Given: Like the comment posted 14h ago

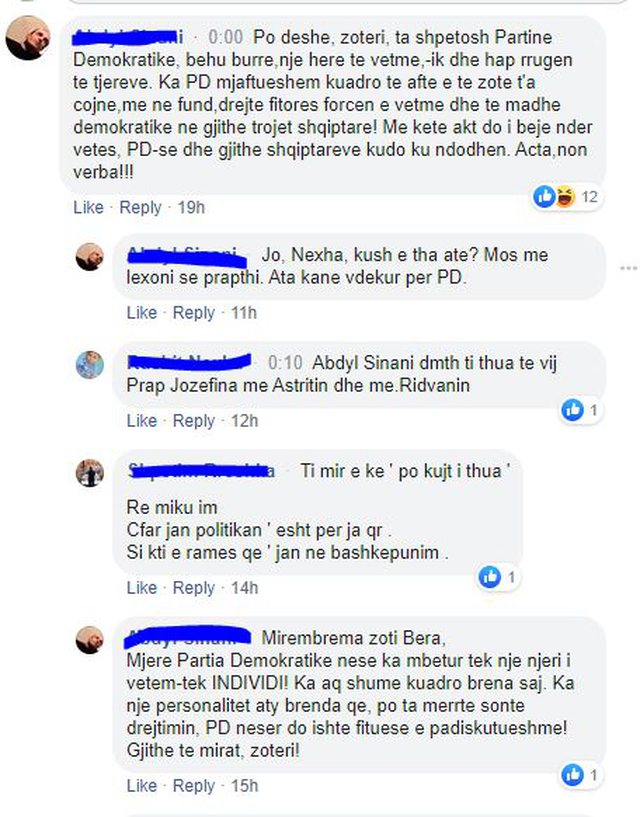Looking at the screenshot, I should (x=141, y=588).
